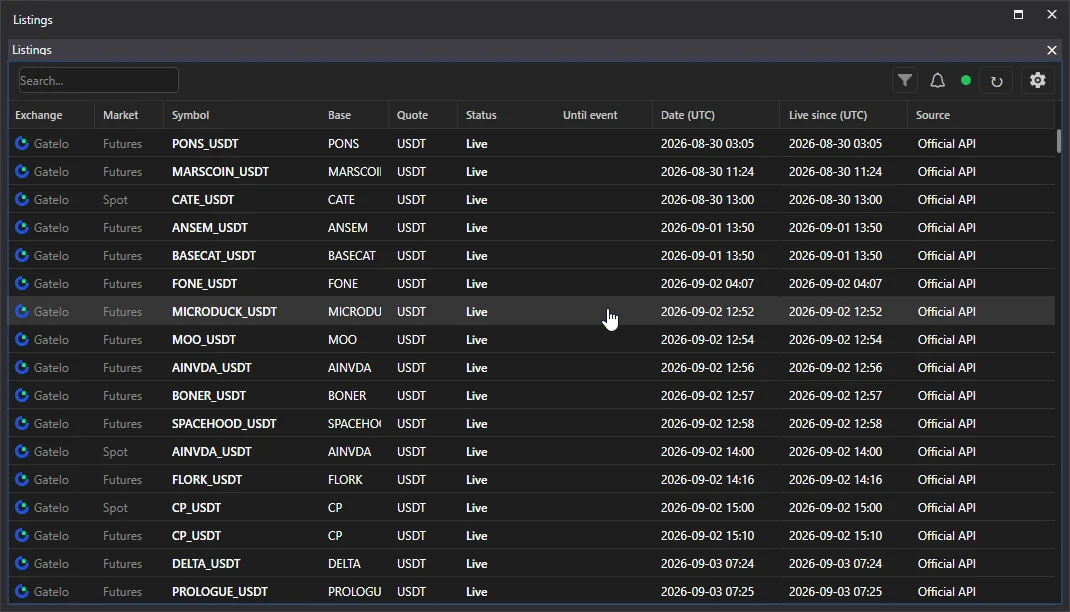This screenshot has height=612, width=1070.
Task: Select the PONS_USDT symbol cell
Action: (205, 143)
